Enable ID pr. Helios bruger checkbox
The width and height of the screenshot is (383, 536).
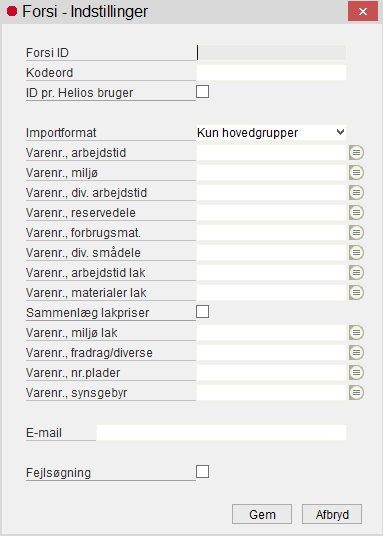(x=202, y=92)
